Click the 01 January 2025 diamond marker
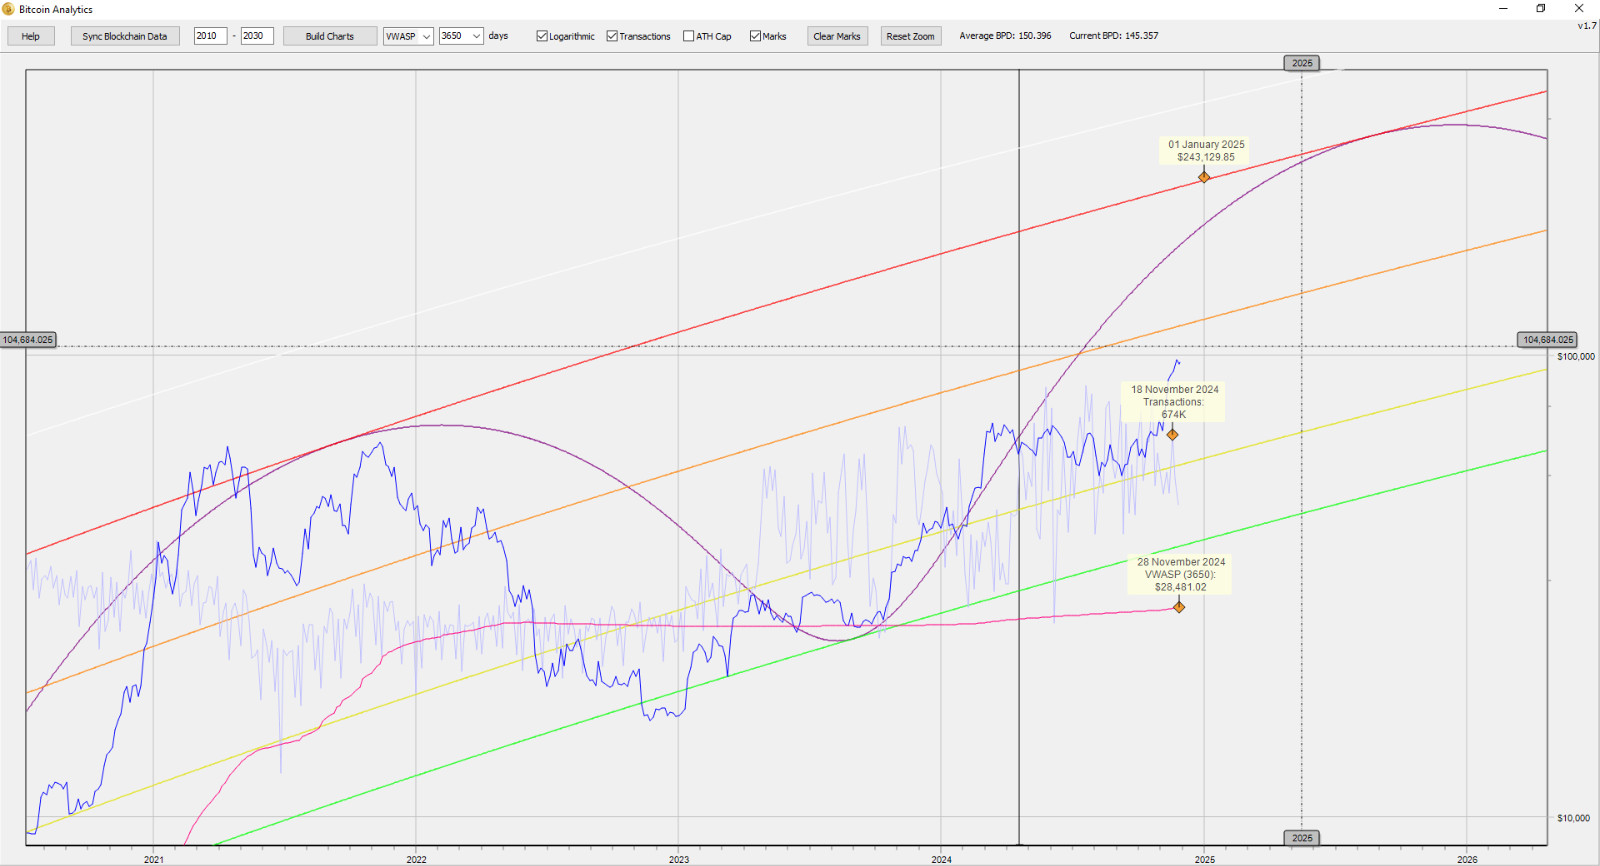The height and width of the screenshot is (866, 1600). [1204, 177]
